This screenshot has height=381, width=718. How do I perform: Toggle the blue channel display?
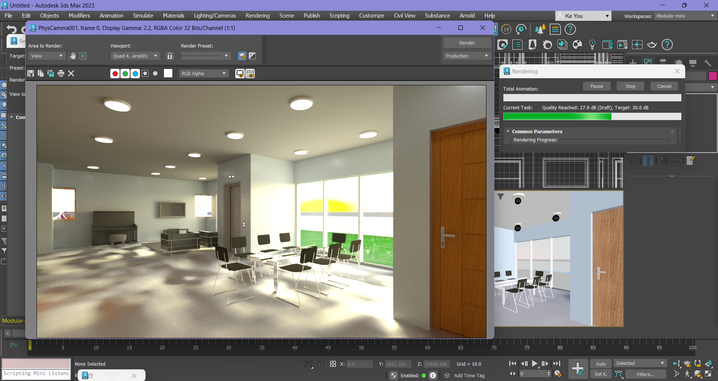point(135,73)
